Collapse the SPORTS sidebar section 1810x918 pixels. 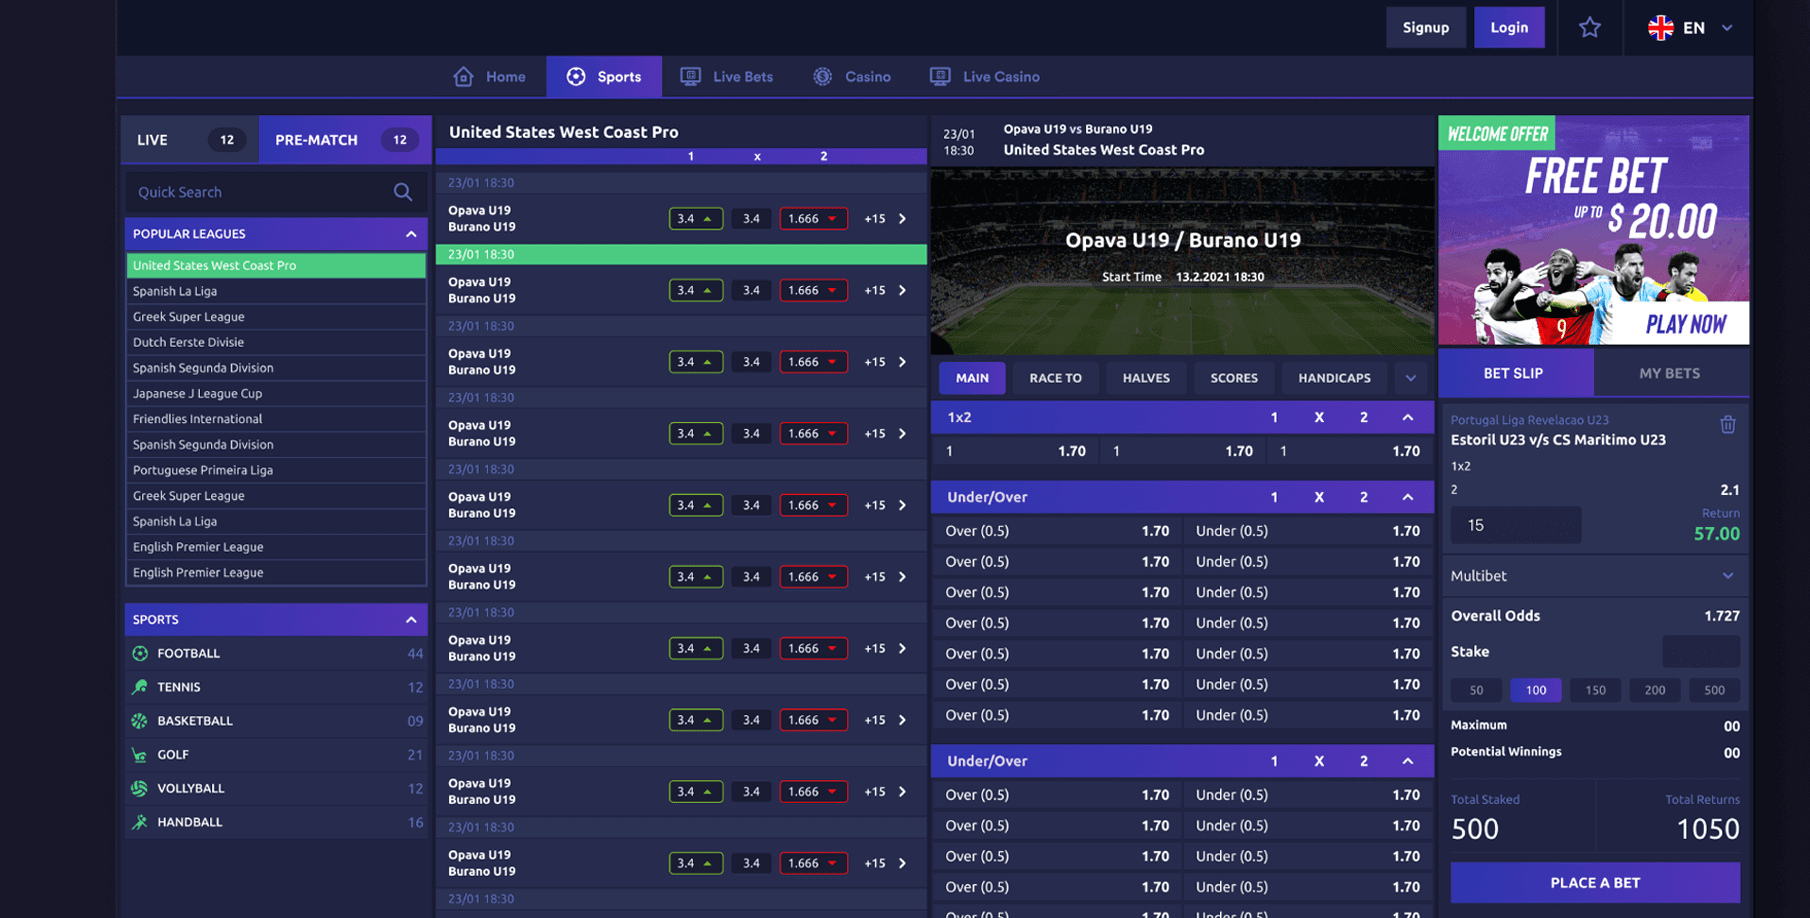tap(411, 619)
